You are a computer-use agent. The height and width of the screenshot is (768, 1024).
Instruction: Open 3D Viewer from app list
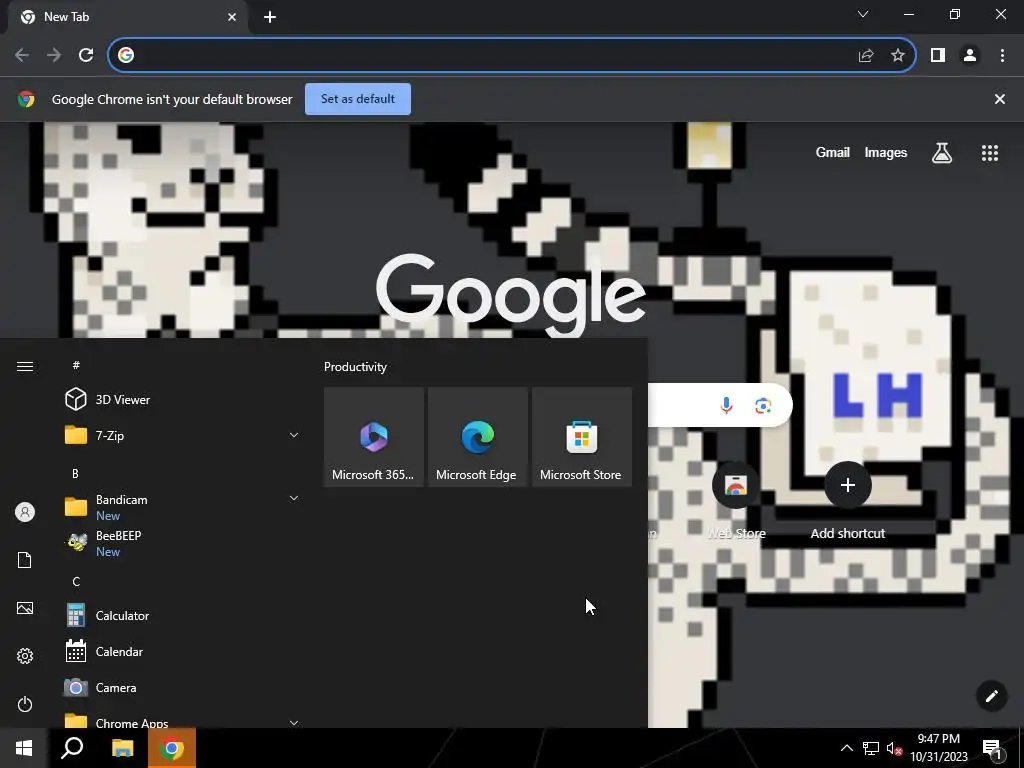(x=183, y=400)
